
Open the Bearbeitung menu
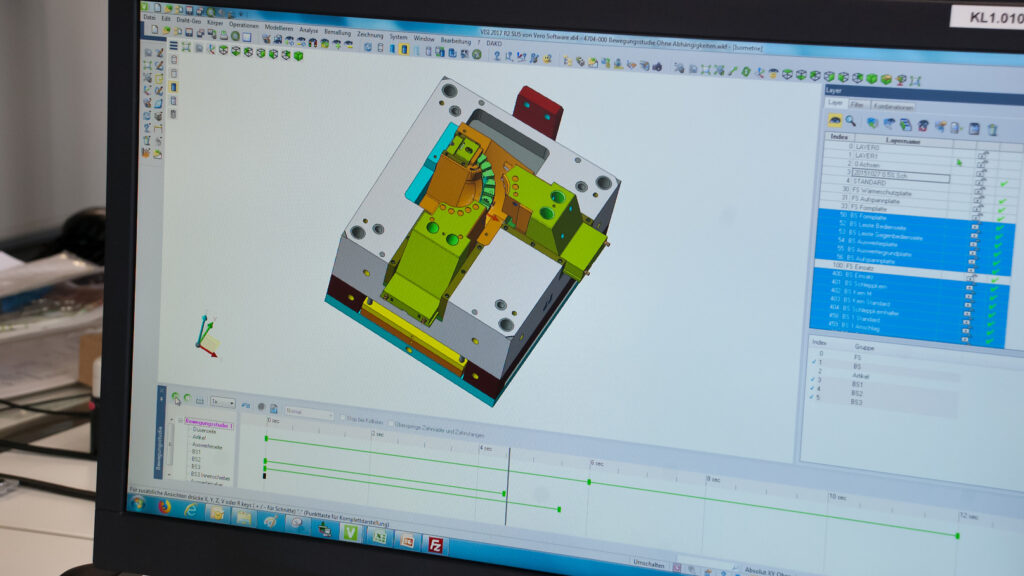click(456, 40)
